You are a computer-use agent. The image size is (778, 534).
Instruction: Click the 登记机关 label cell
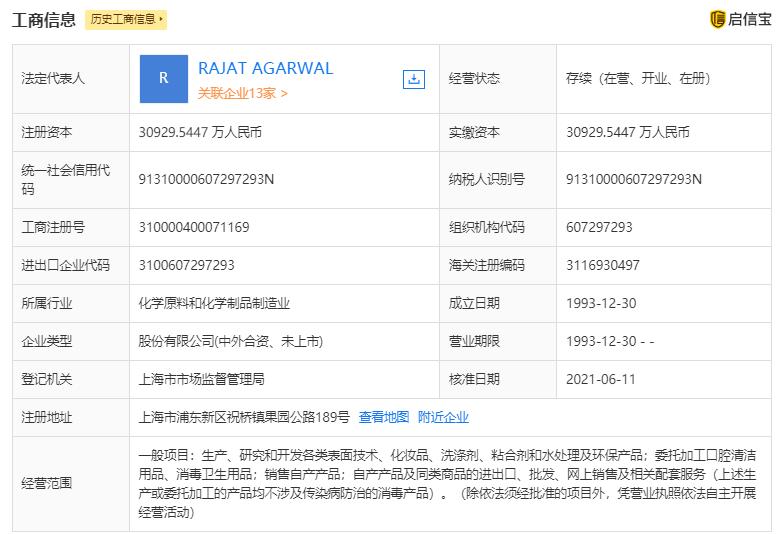[71, 379]
